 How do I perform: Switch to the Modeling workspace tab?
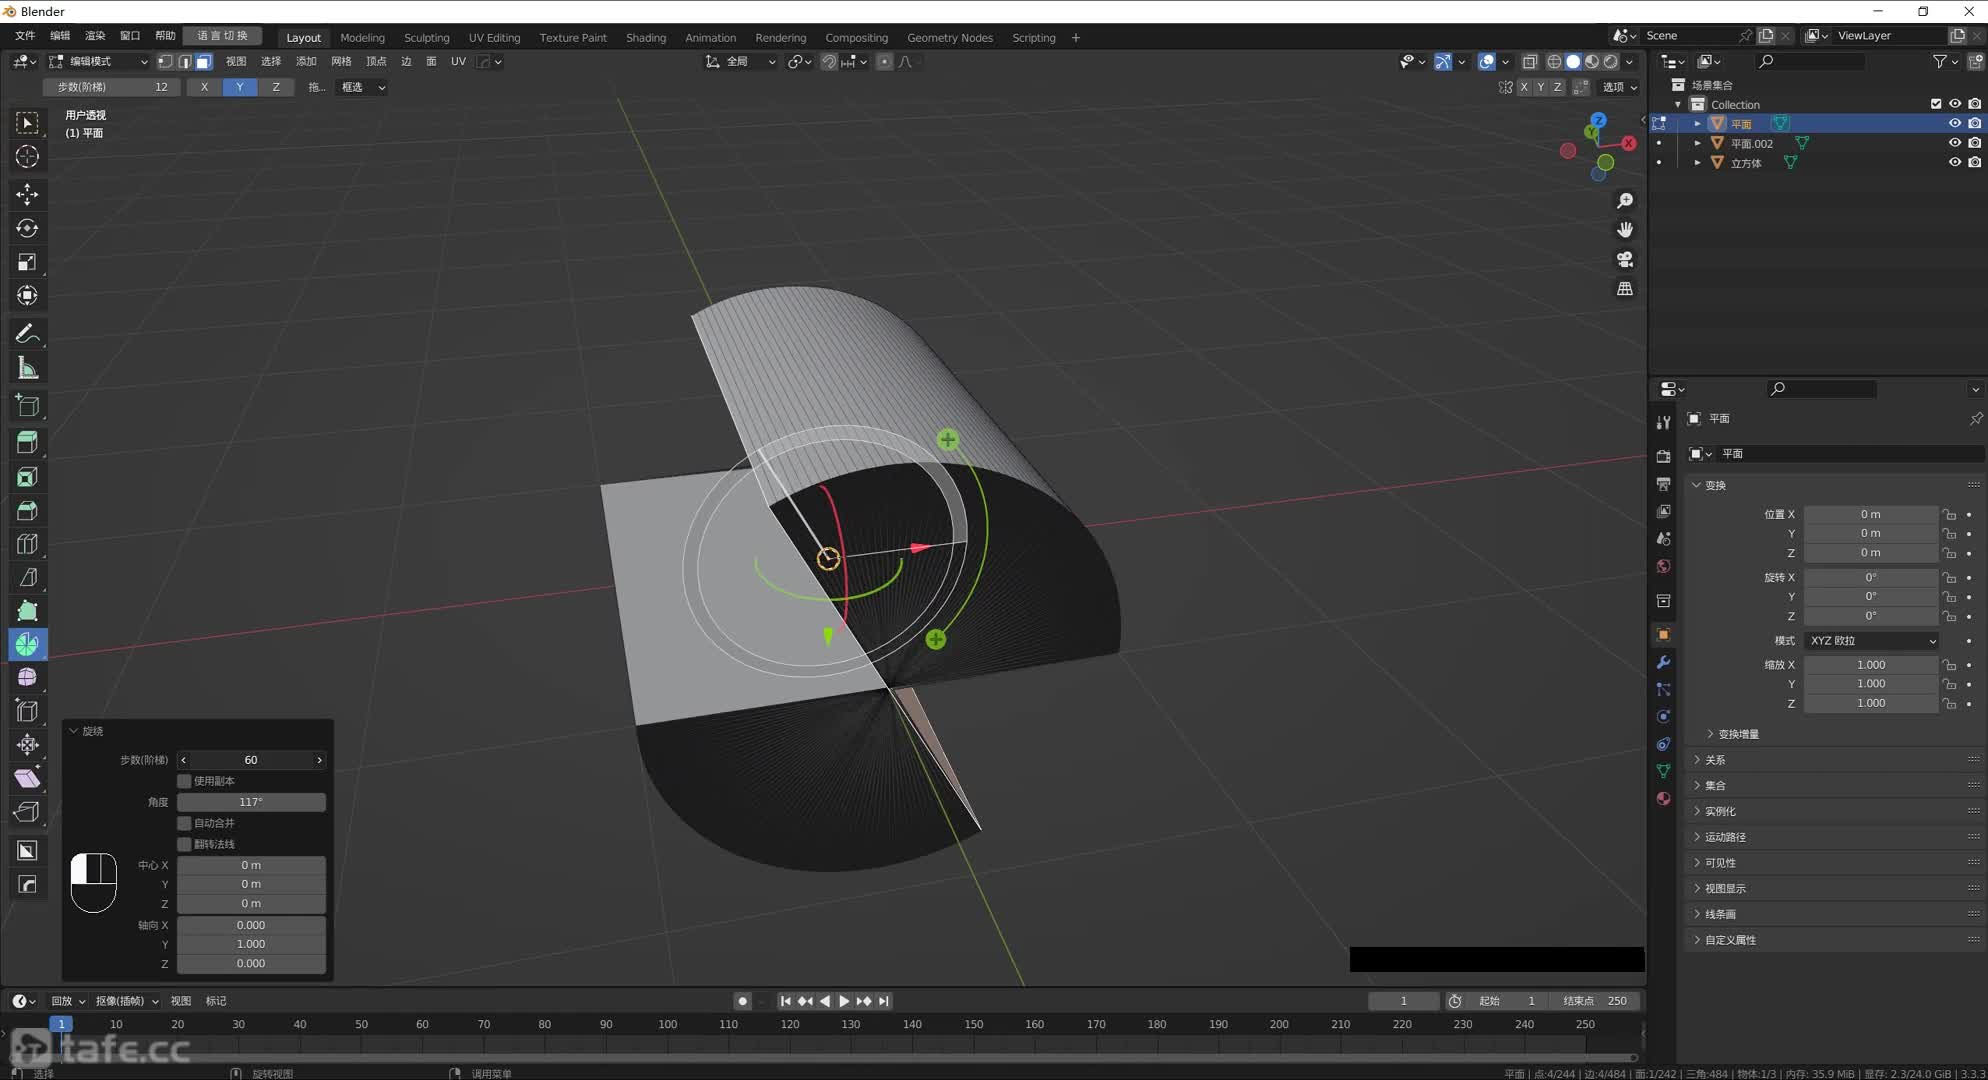pos(362,38)
